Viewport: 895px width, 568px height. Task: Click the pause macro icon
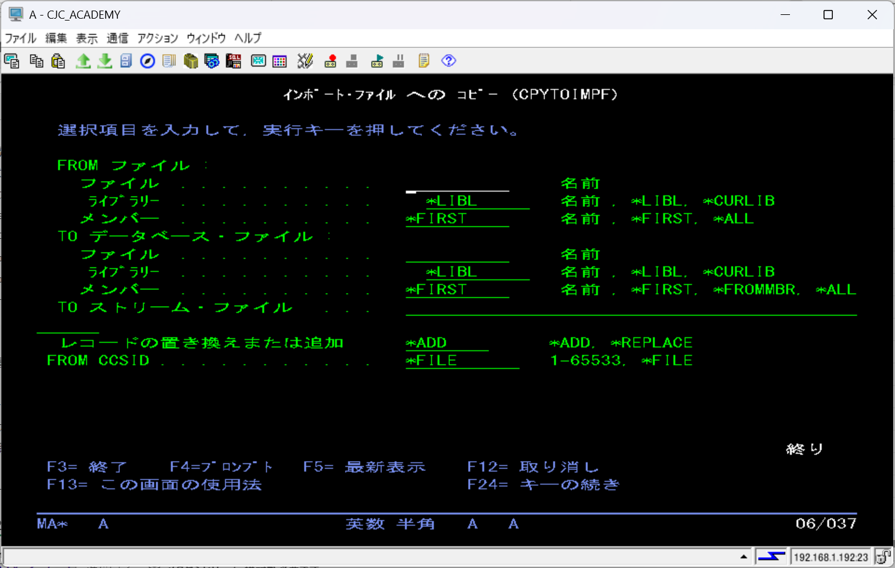pyautogui.click(x=398, y=61)
